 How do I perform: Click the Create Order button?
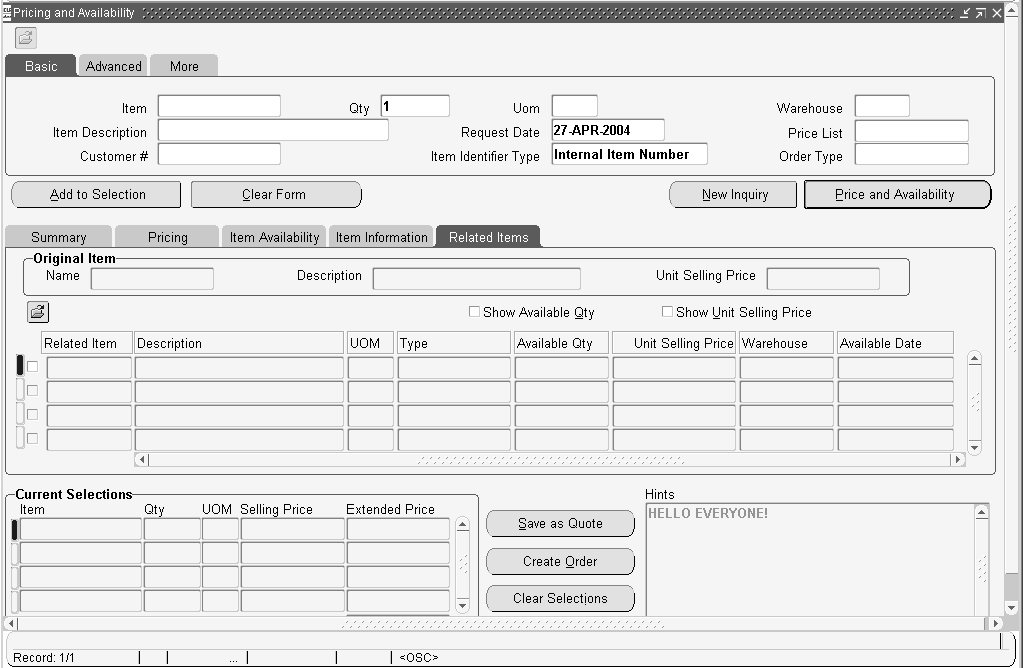click(560, 561)
